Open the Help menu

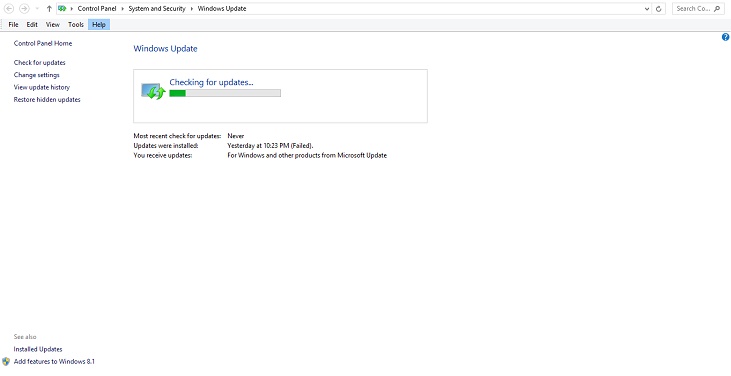pos(99,25)
